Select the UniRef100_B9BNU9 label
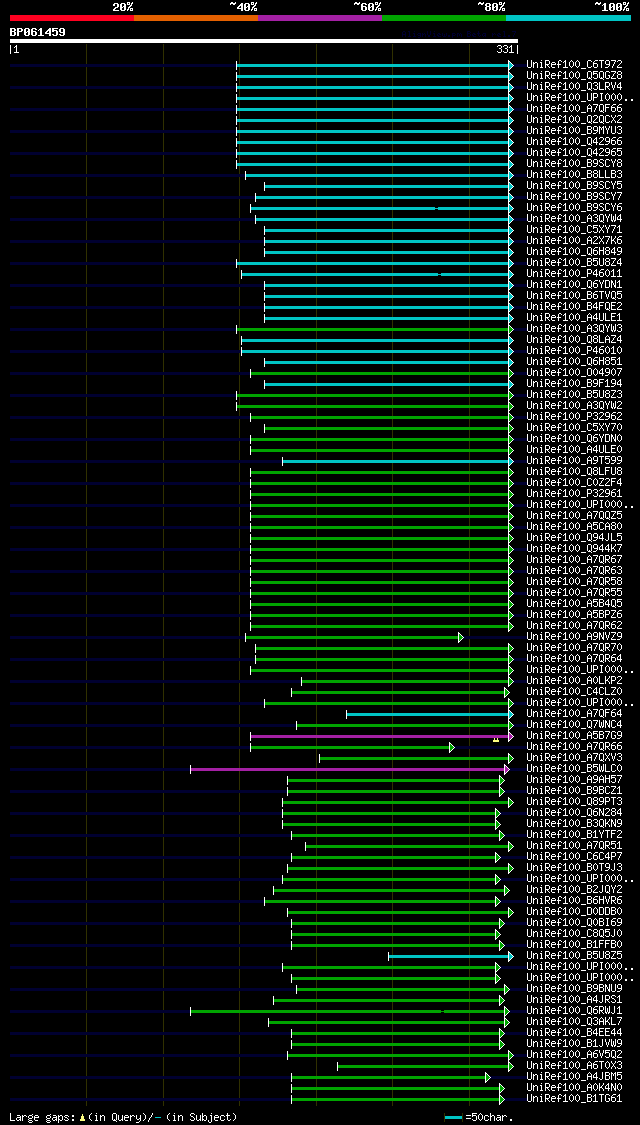 pyautogui.click(x=574, y=989)
